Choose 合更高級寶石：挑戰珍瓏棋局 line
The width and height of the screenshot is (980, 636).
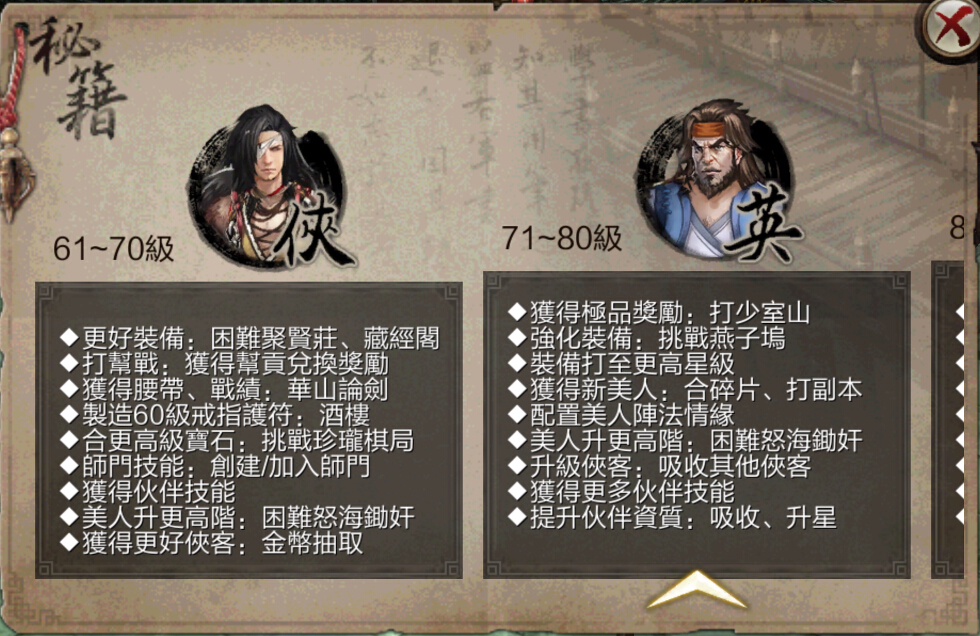(x=237, y=440)
